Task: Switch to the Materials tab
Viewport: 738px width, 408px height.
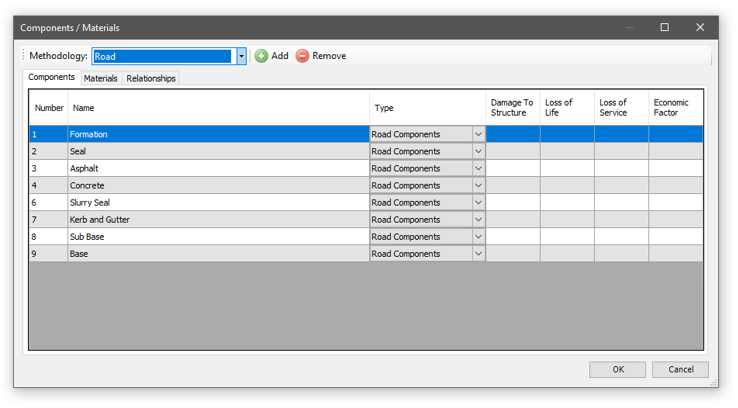Action: pyautogui.click(x=100, y=78)
